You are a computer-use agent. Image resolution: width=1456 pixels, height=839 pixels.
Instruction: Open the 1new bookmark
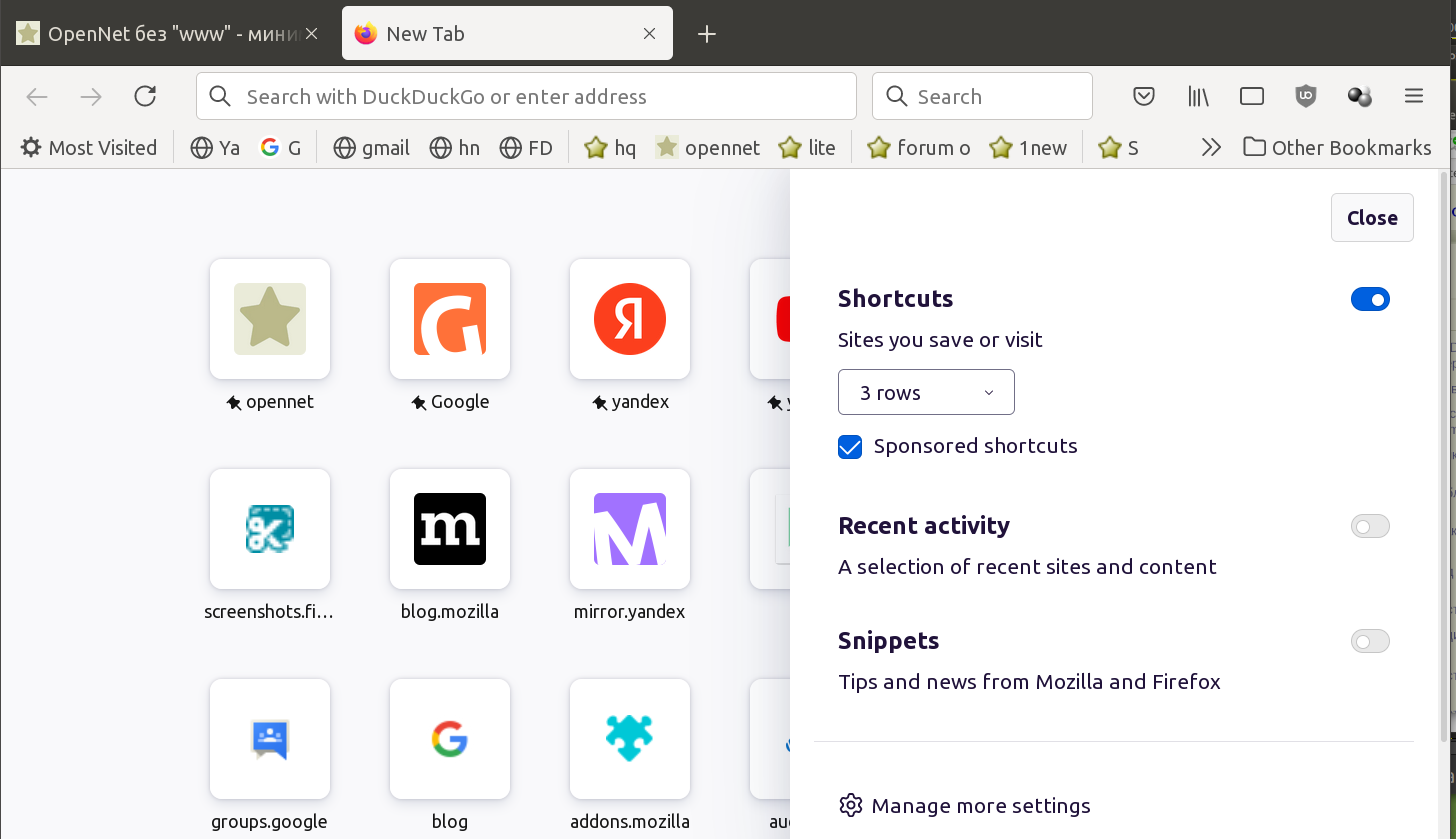(1028, 148)
